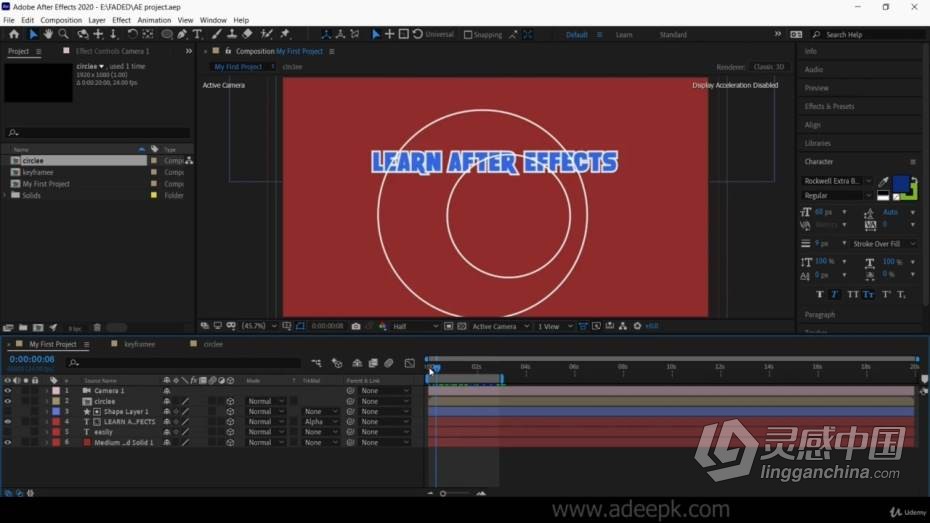
Task: Select the Clone Stamp tool
Action: [232, 34]
